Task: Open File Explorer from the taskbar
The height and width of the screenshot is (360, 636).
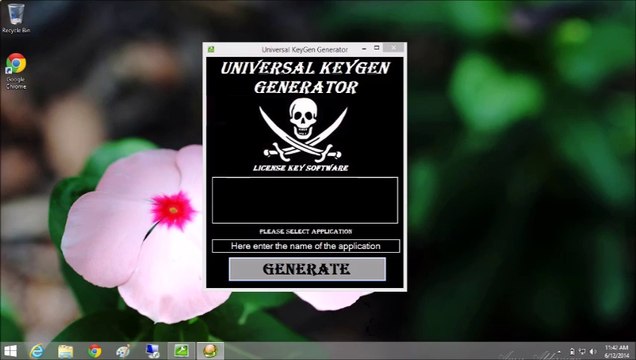Action: (65, 351)
